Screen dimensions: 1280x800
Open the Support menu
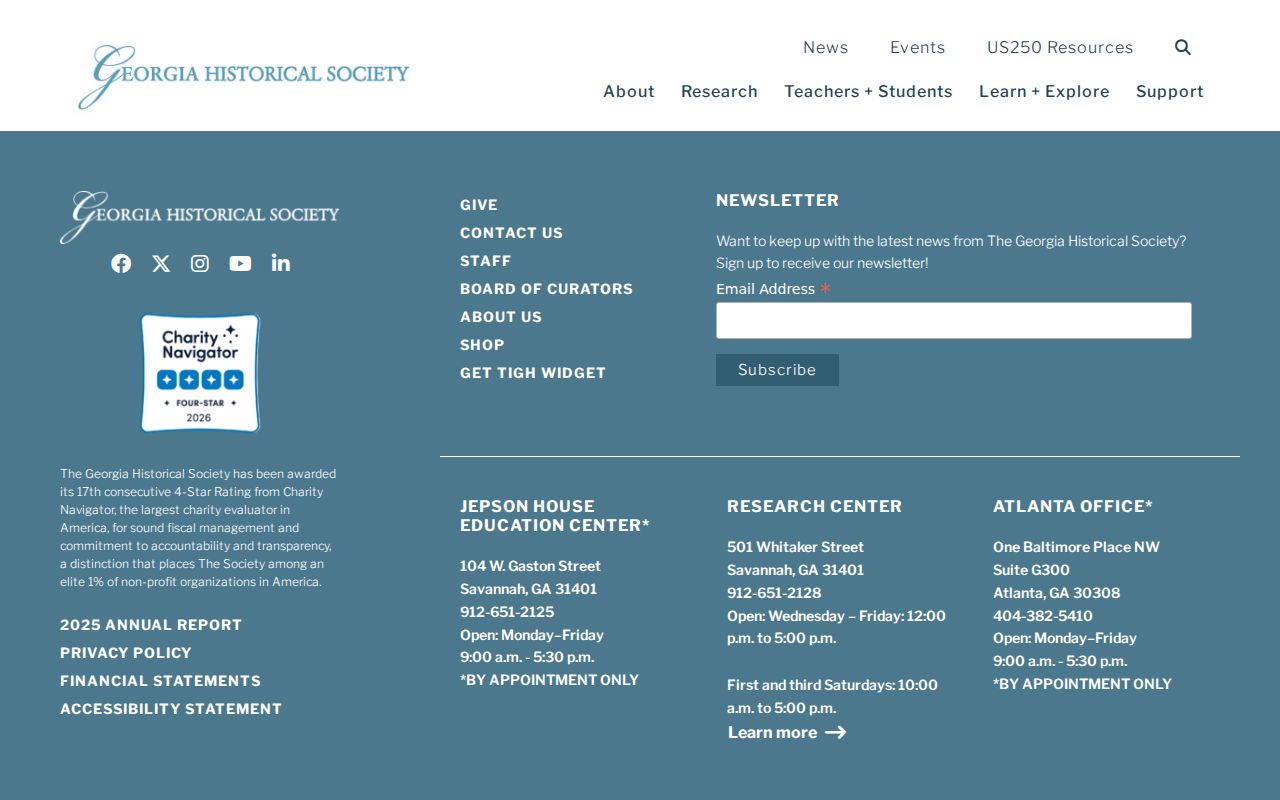1170,91
